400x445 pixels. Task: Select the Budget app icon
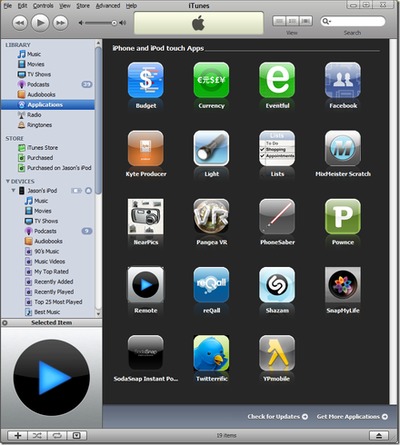coord(146,80)
